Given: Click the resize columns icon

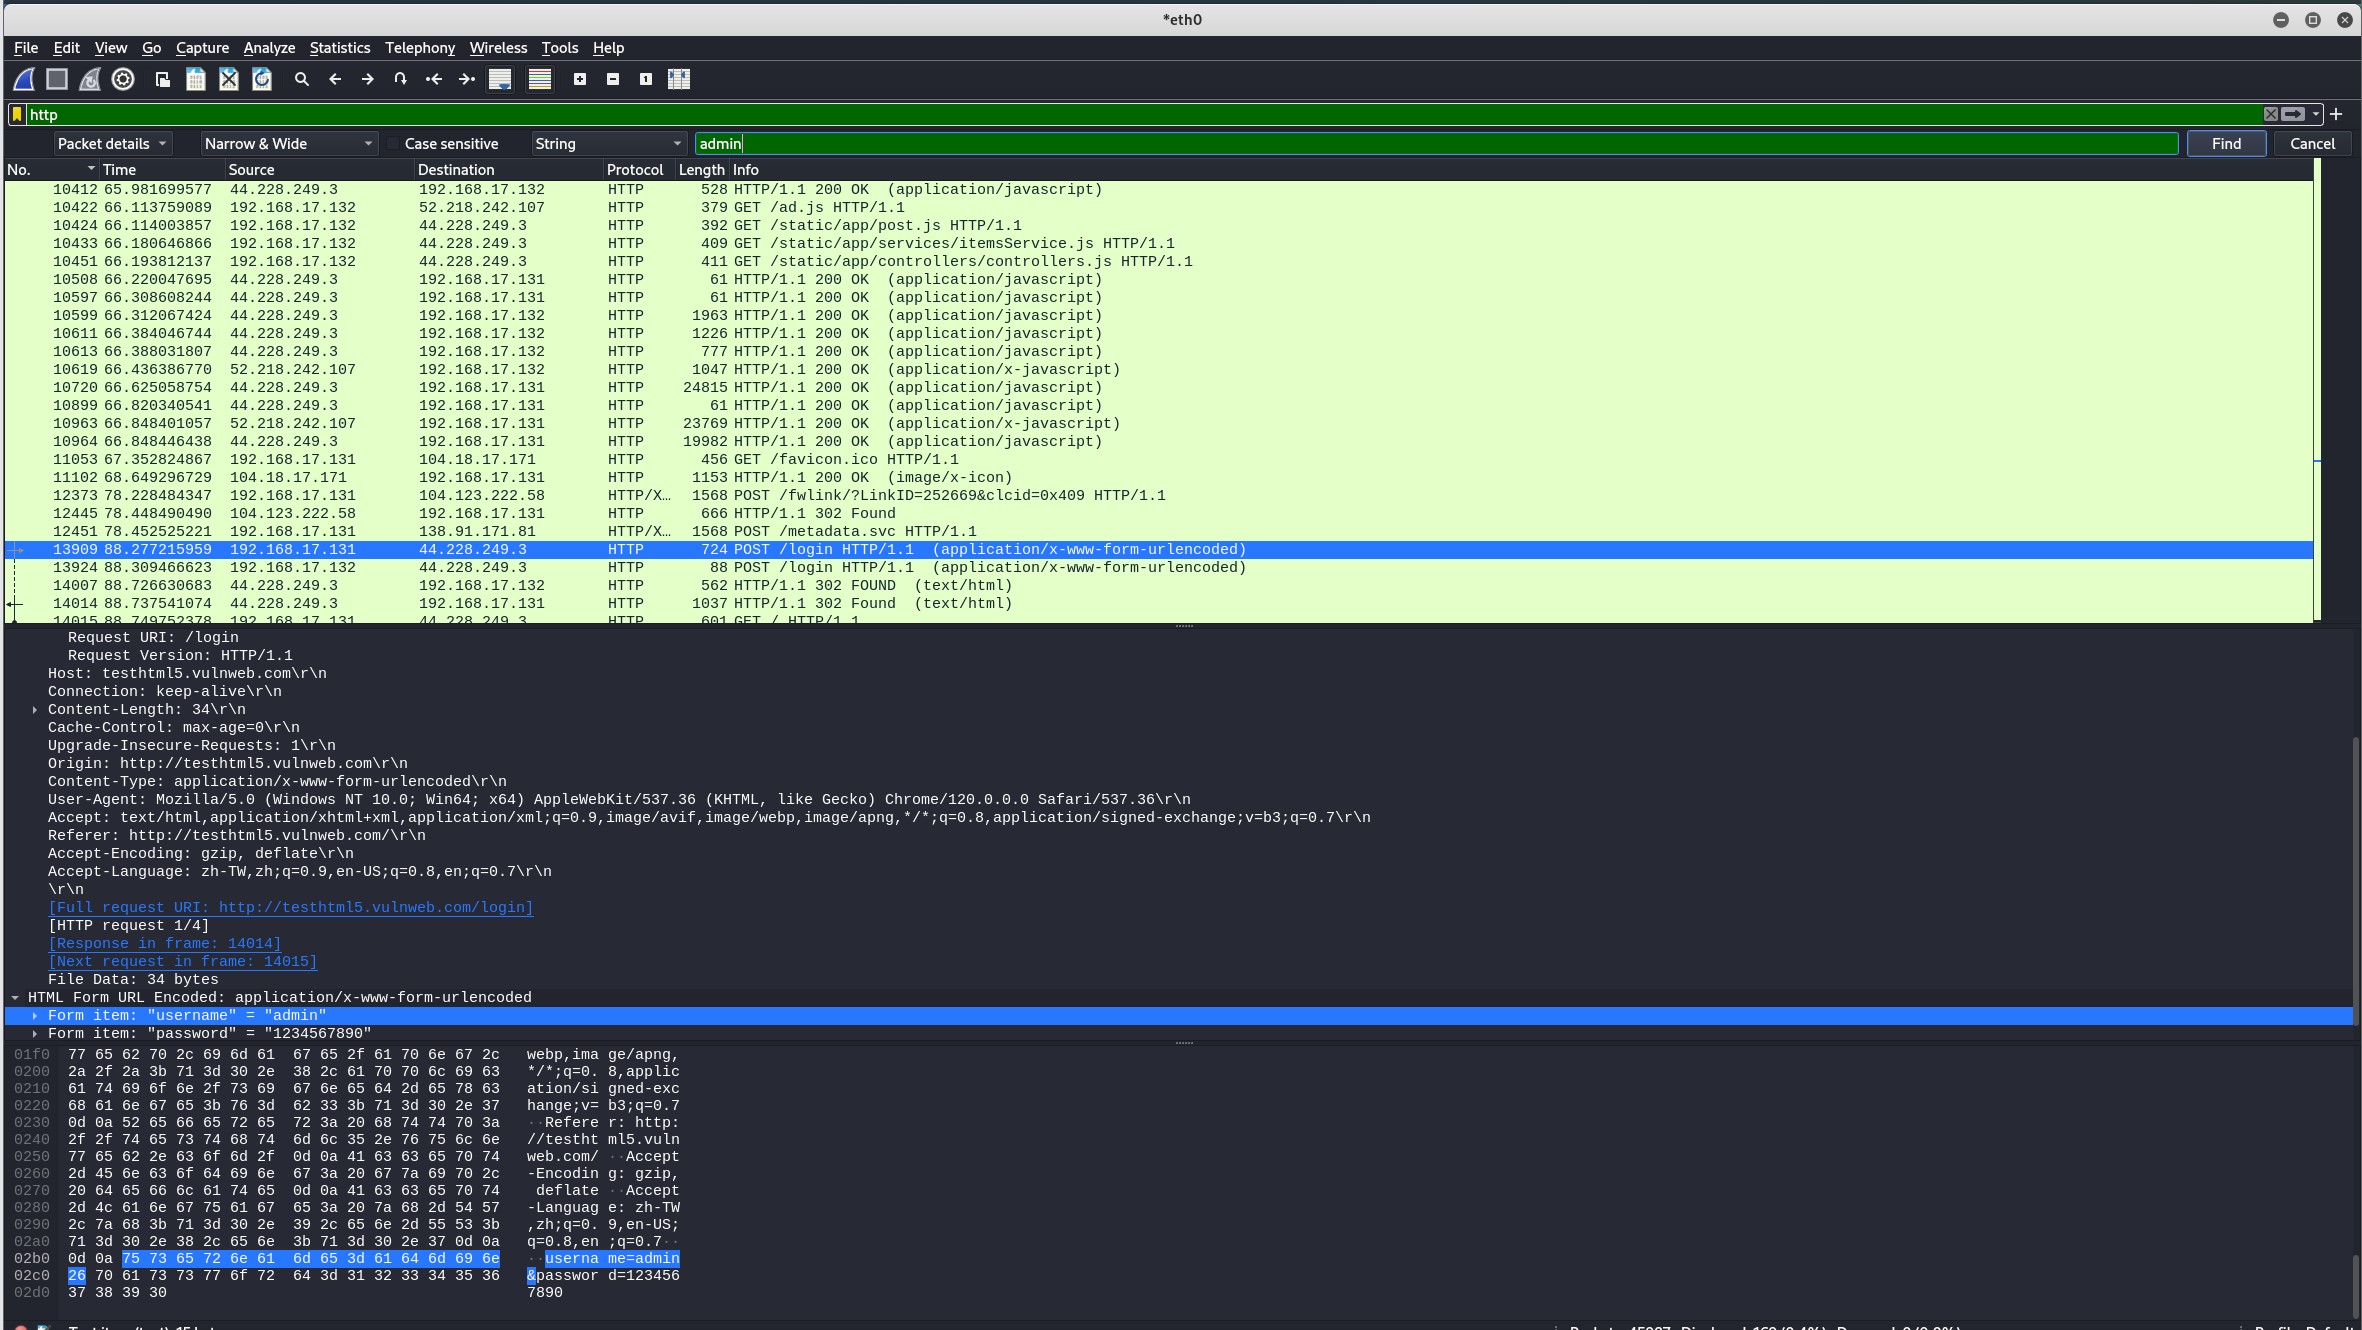Looking at the screenshot, I should [x=679, y=79].
